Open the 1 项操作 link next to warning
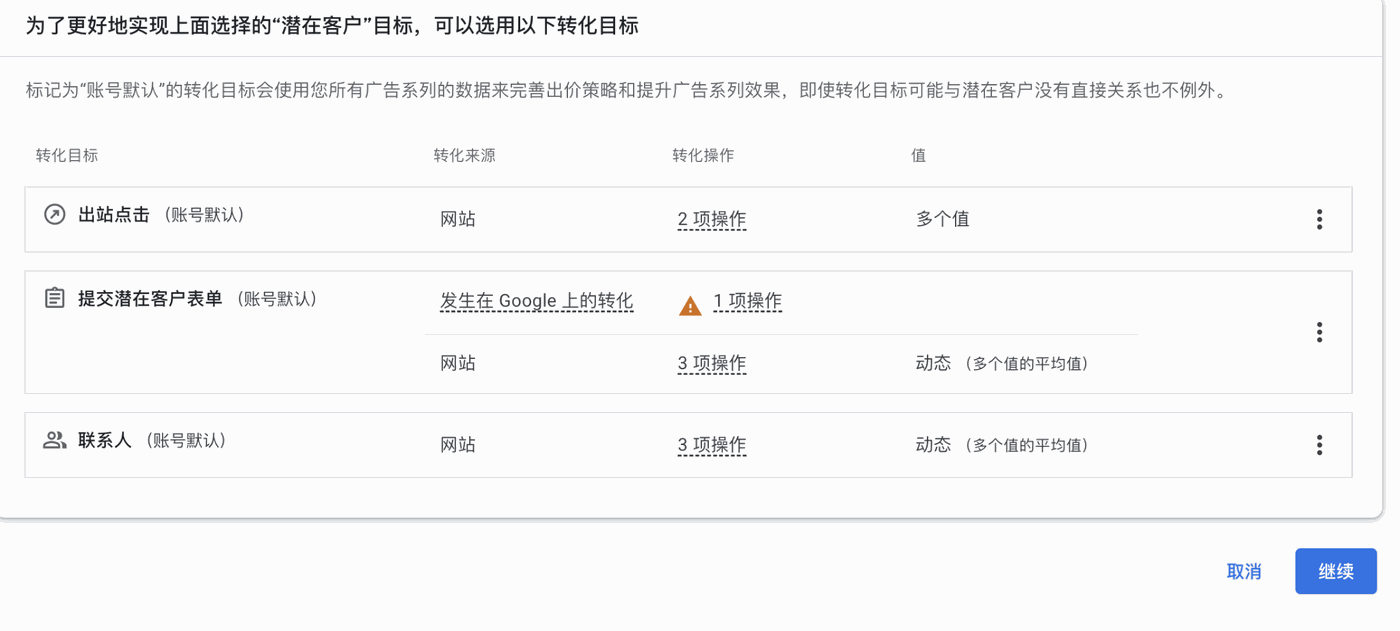 pyautogui.click(x=748, y=301)
